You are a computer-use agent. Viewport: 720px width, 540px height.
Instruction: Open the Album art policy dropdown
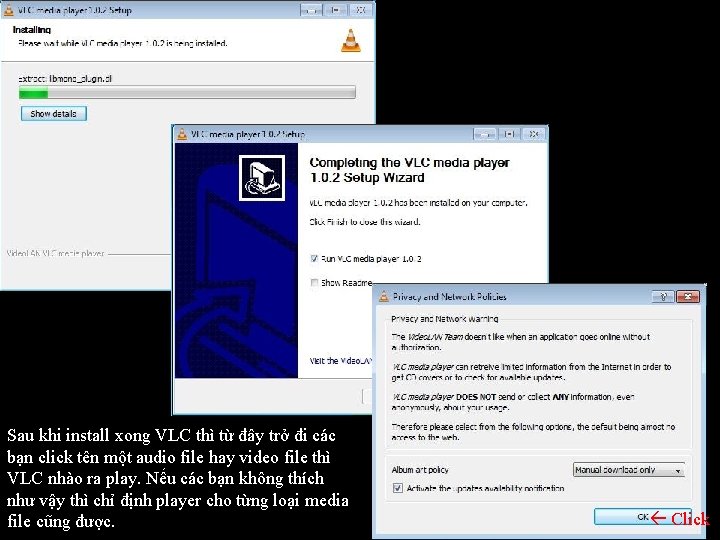pos(629,470)
